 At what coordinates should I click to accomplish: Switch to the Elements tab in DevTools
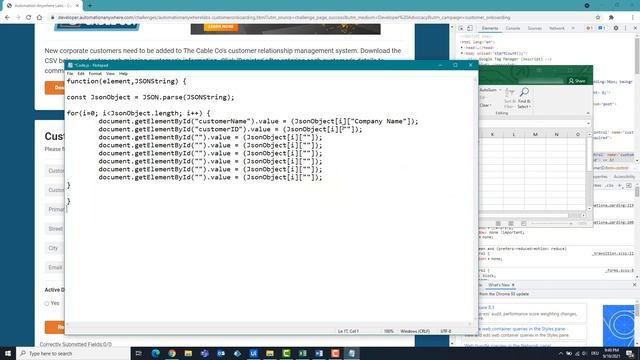(x=490, y=28)
